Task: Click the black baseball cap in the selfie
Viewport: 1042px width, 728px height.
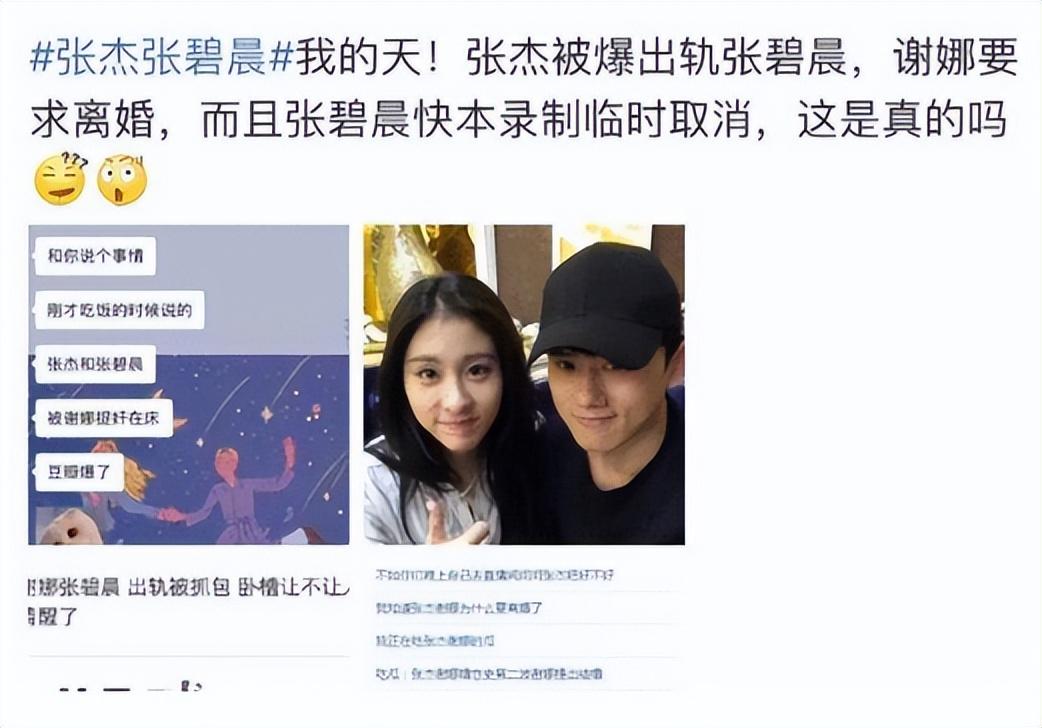Action: 605,306
